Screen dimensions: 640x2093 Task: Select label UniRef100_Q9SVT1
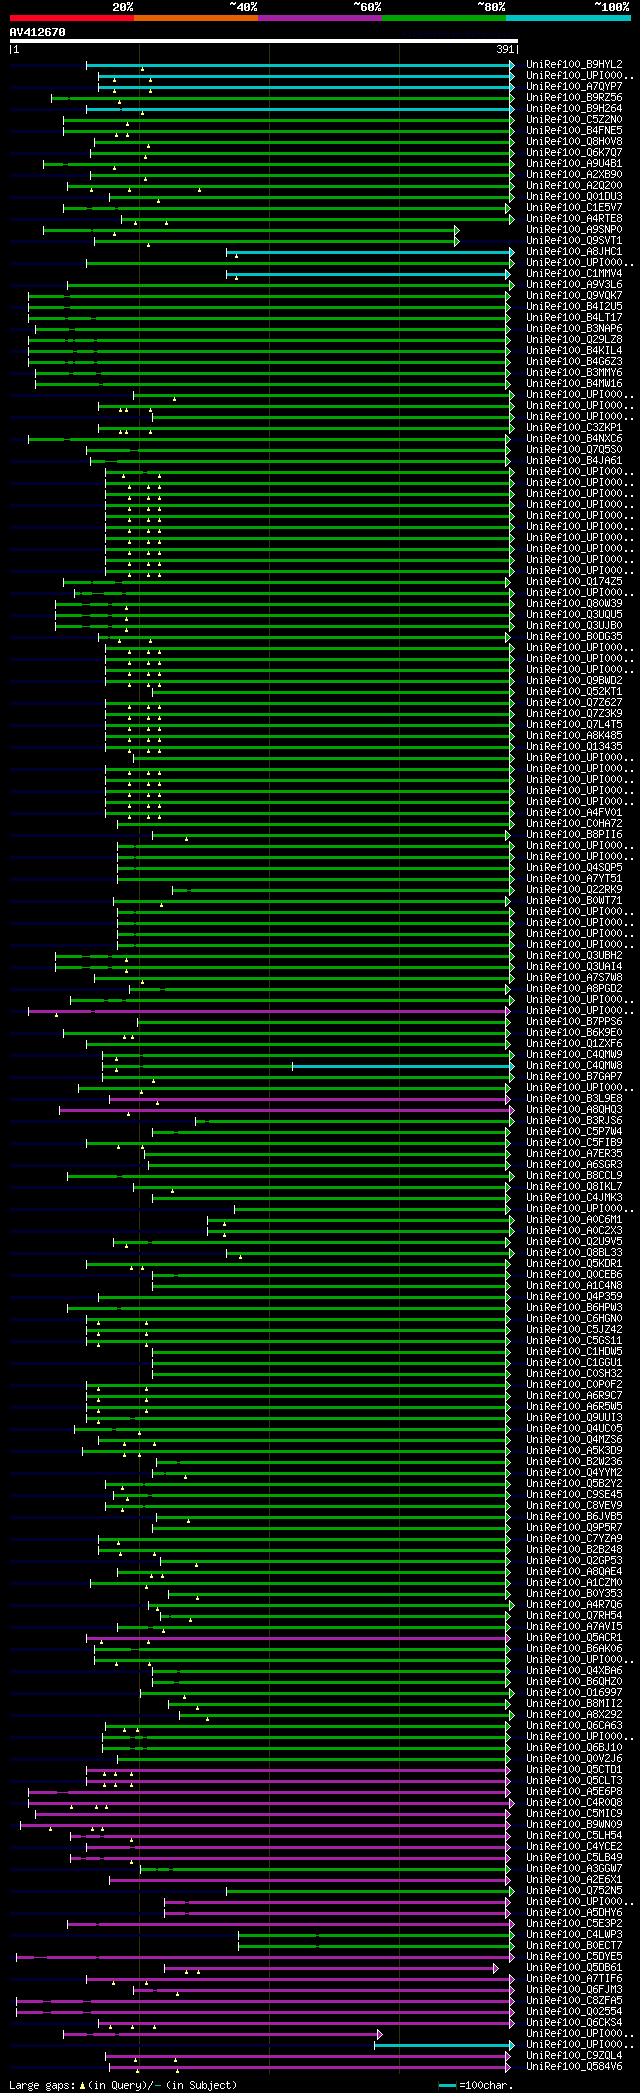[x=574, y=241]
